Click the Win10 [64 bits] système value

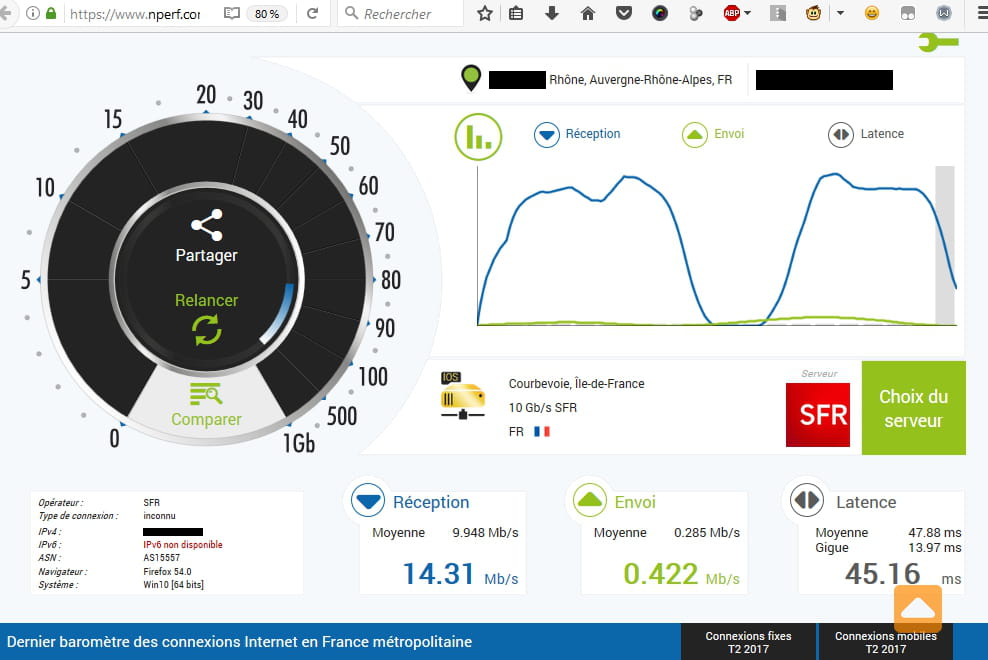click(173, 585)
